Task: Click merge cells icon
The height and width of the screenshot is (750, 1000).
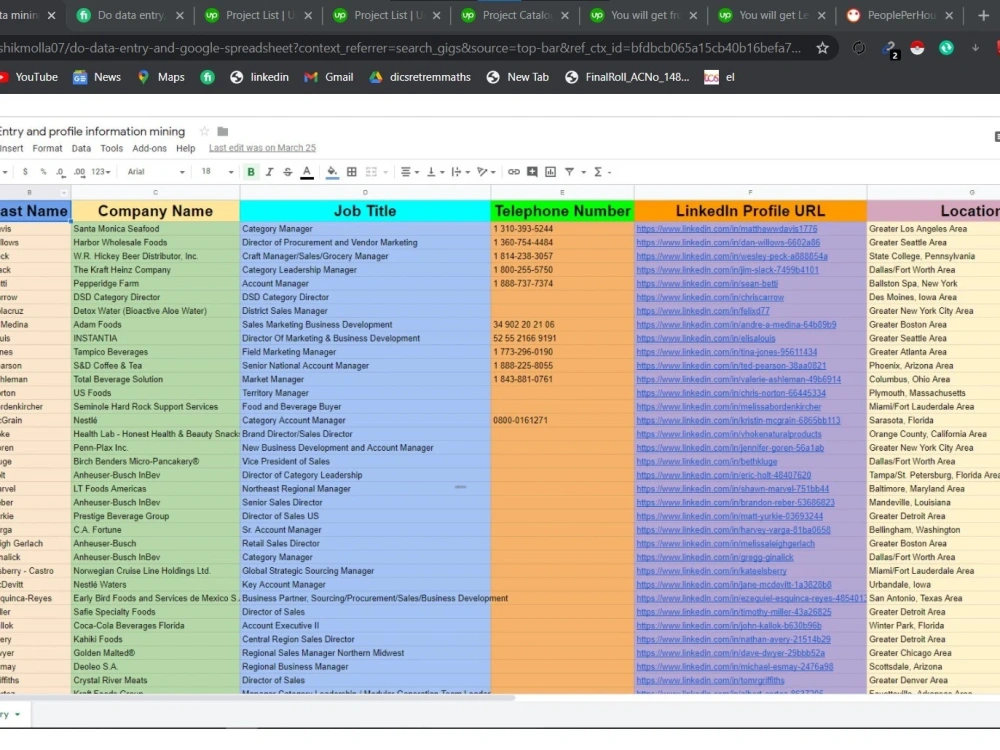Action: pos(371,172)
